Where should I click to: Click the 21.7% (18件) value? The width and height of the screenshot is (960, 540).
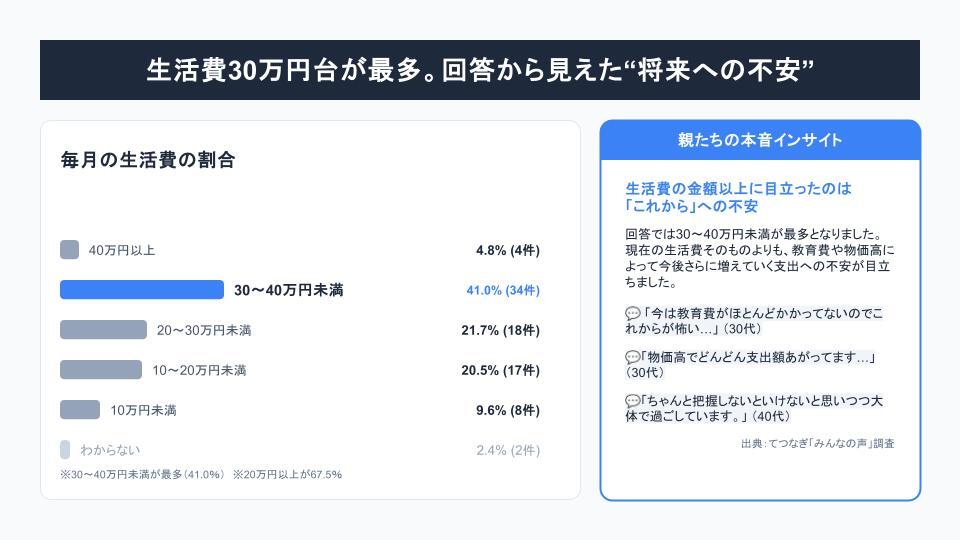coord(501,331)
